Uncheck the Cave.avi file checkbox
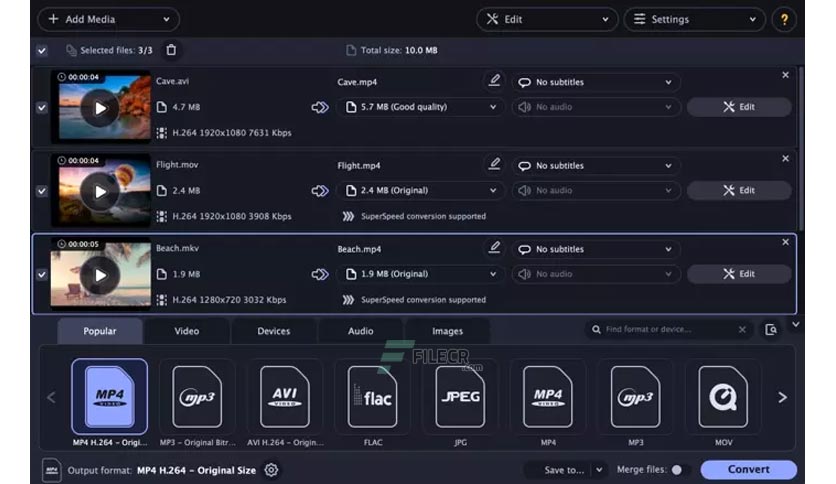Image resolution: width=836 pixels, height=484 pixels. pos(42,107)
